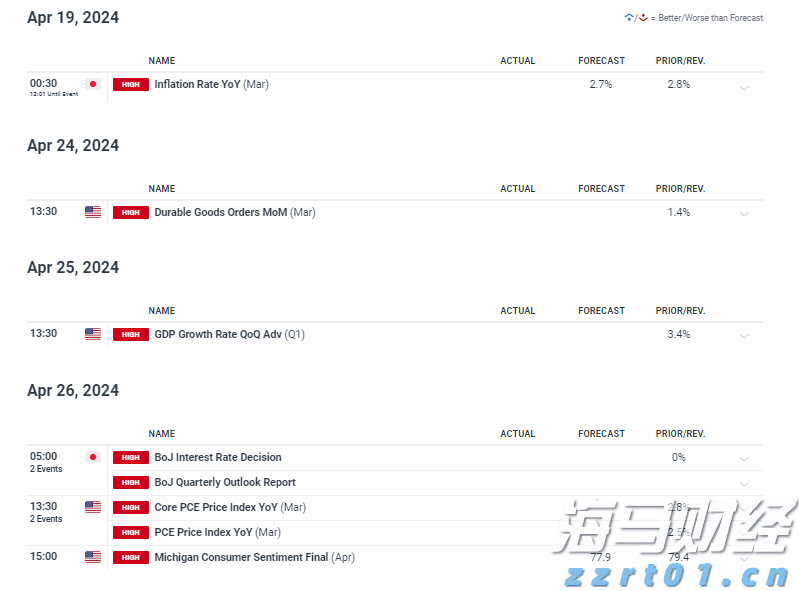The height and width of the screenshot is (591, 799).
Task: Click US flag beside Michigan Consumer Sentiment
Action: [x=93, y=557]
